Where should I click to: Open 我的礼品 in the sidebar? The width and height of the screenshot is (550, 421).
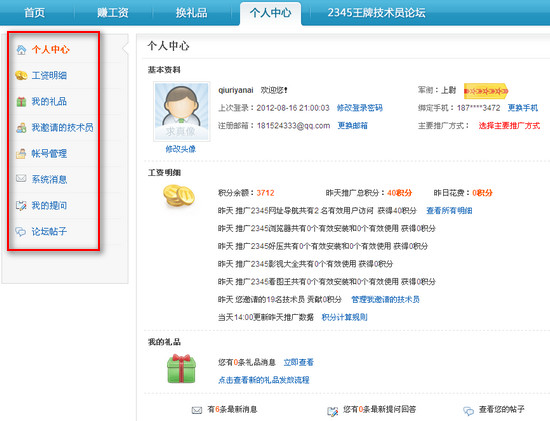pos(49,102)
